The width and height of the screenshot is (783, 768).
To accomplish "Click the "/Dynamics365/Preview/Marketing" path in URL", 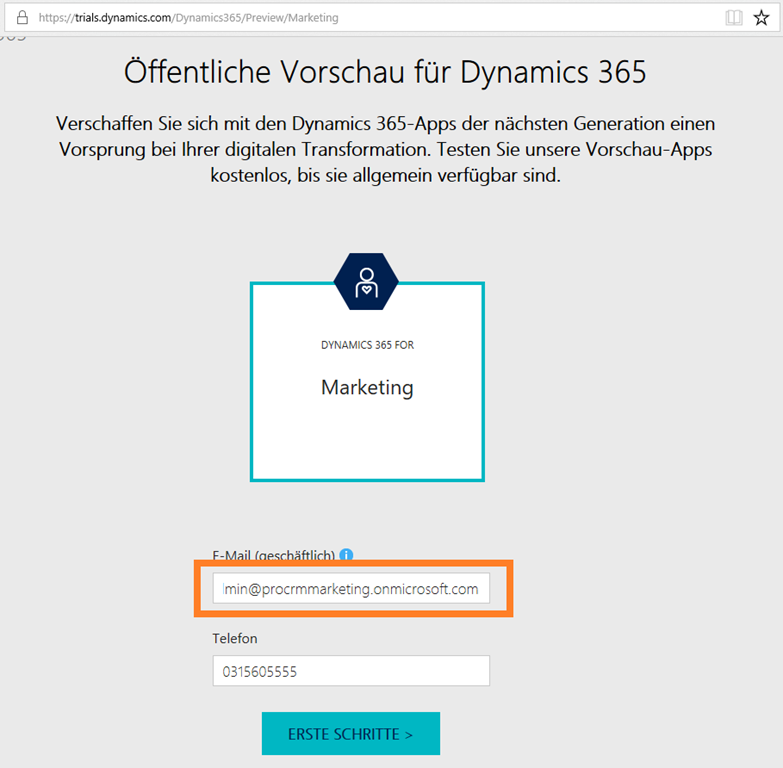I will coord(255,17).
